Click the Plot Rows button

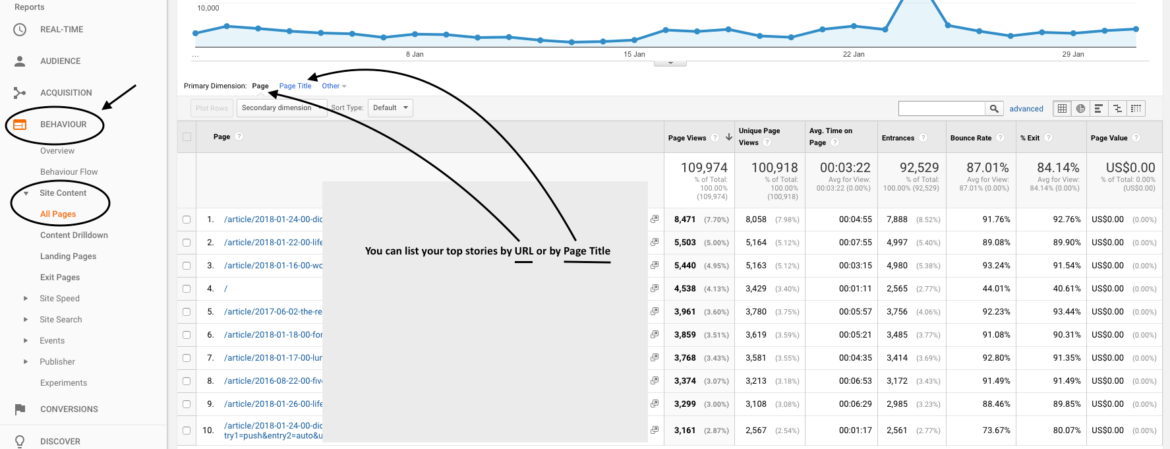tap(212, 107)
